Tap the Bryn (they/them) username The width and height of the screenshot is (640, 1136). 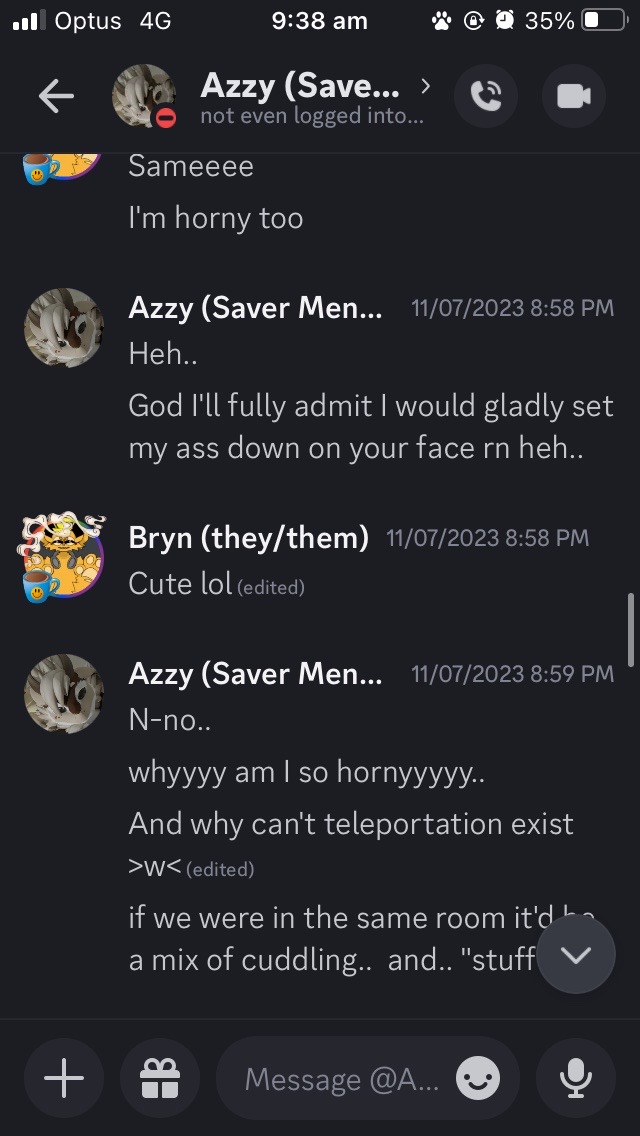click(x=249, y=538)
